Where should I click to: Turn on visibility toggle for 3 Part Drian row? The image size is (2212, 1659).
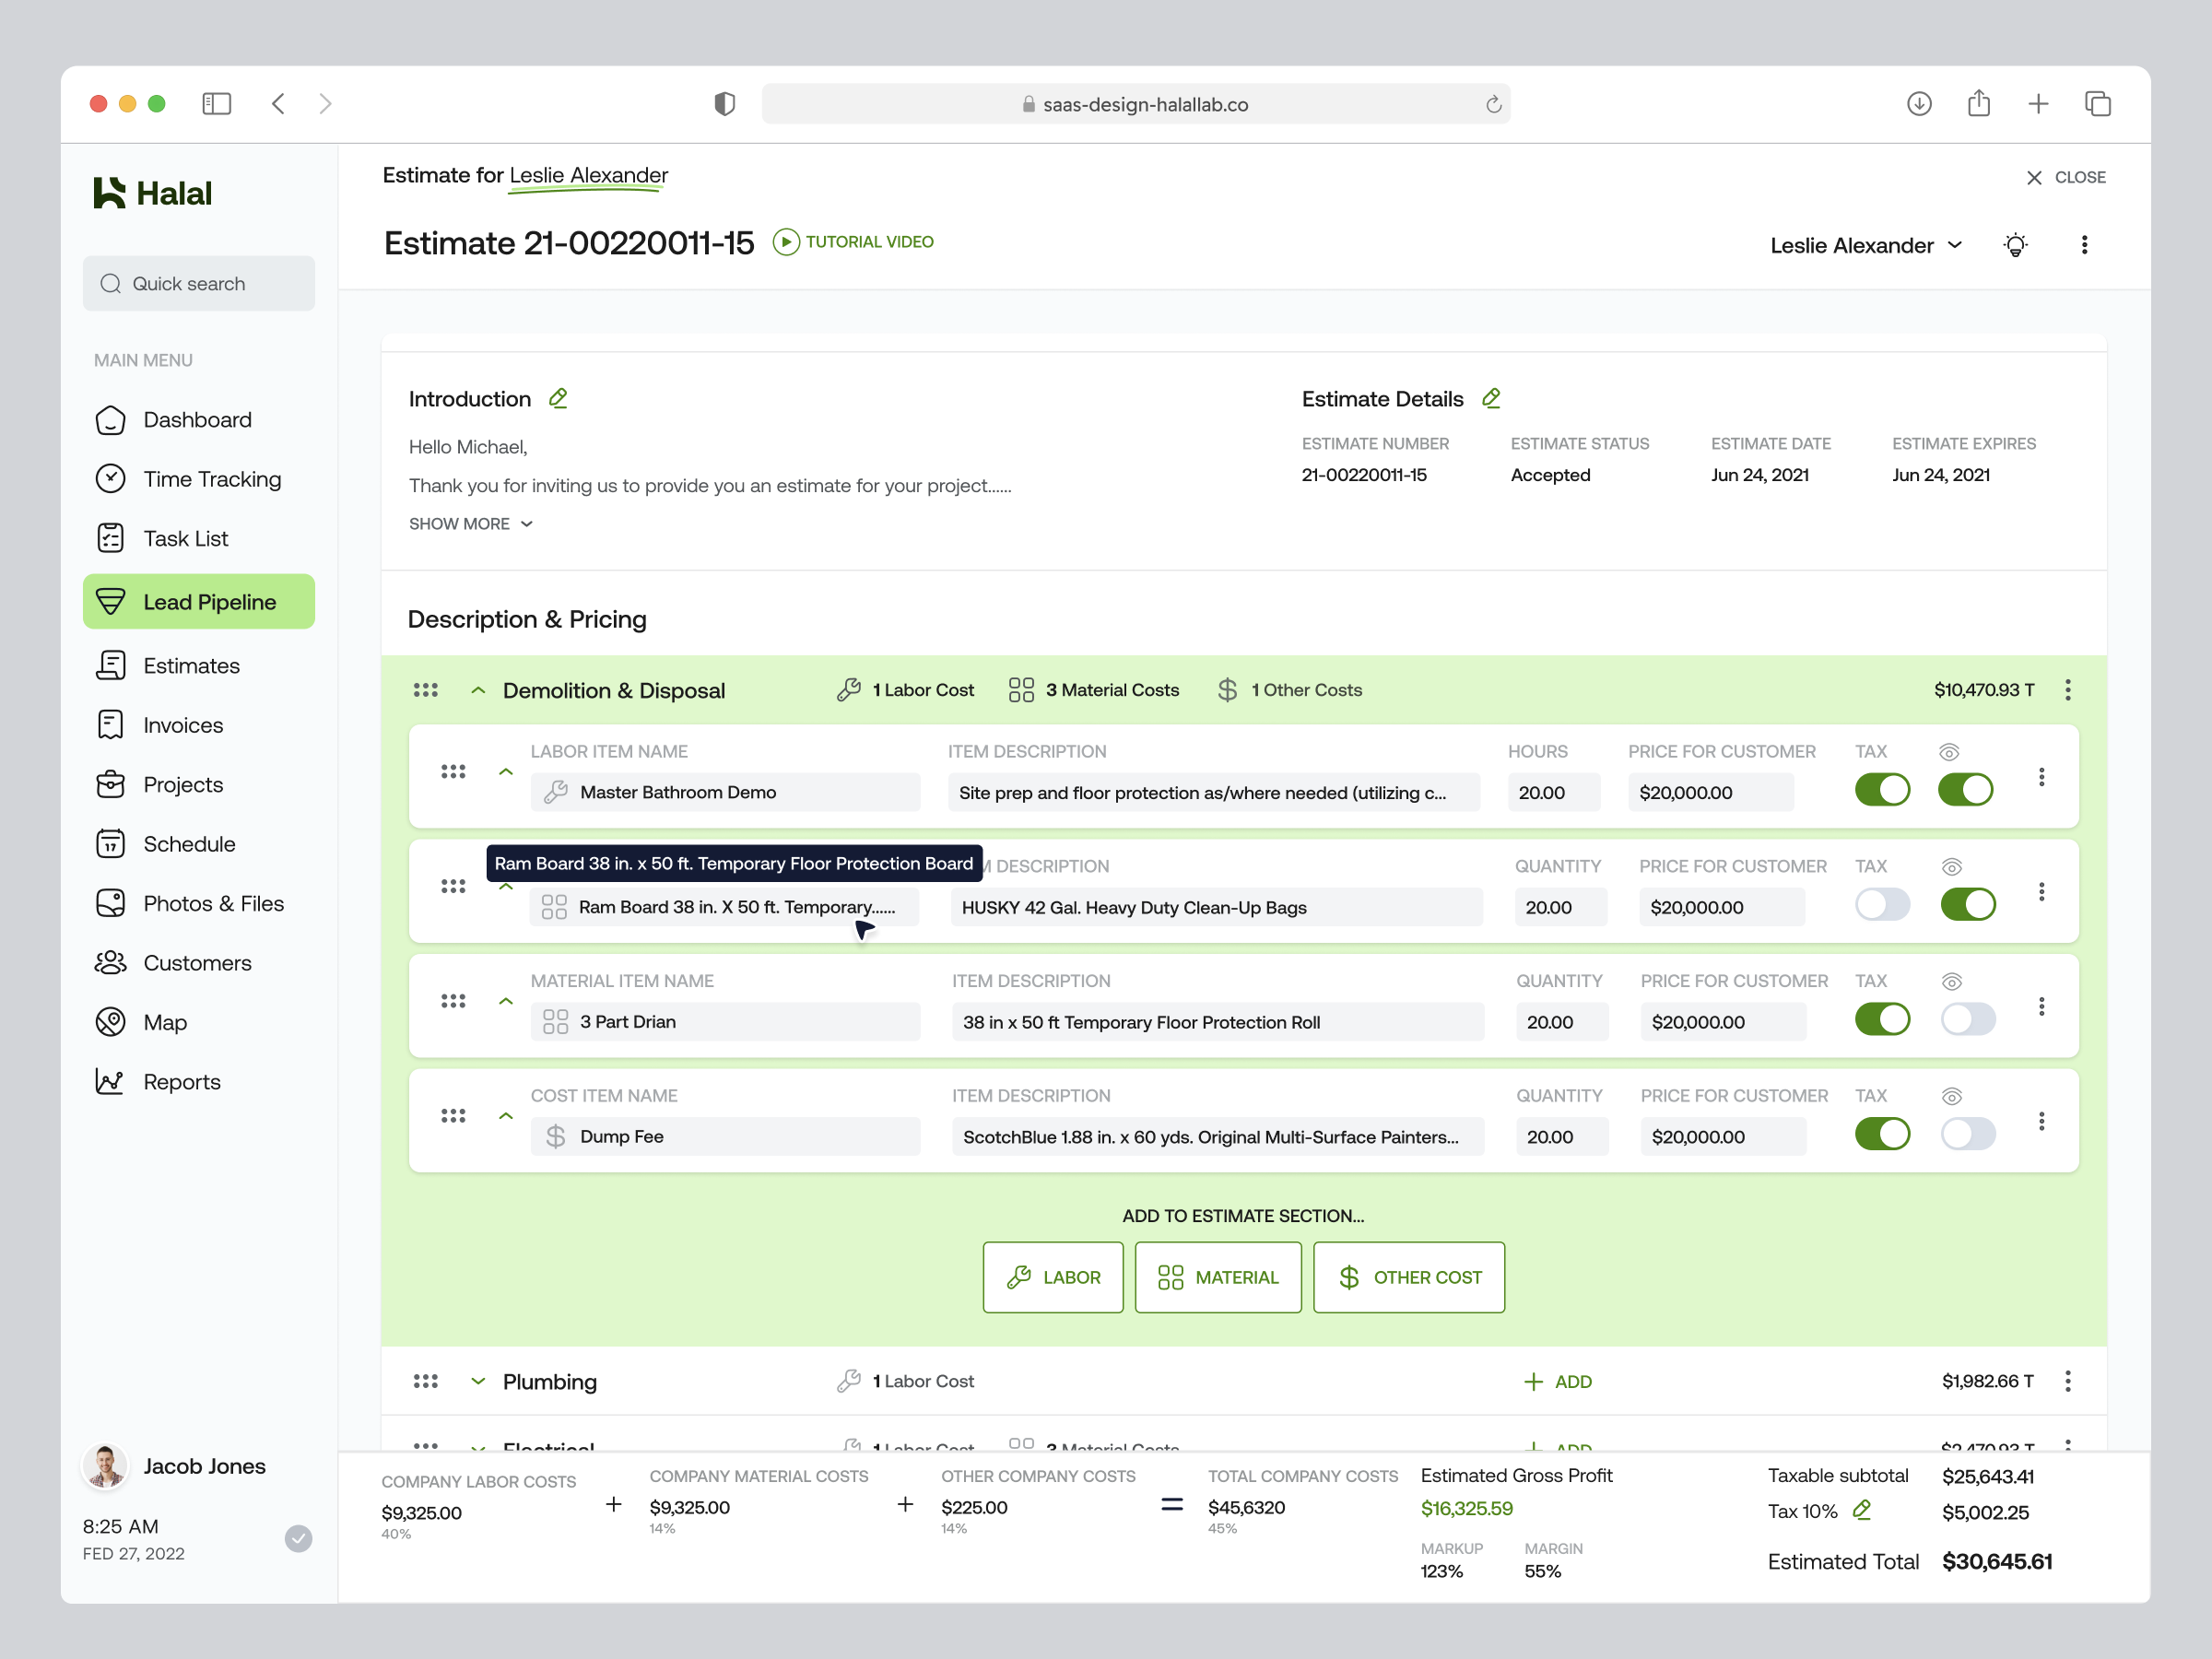(1967, 1019)
